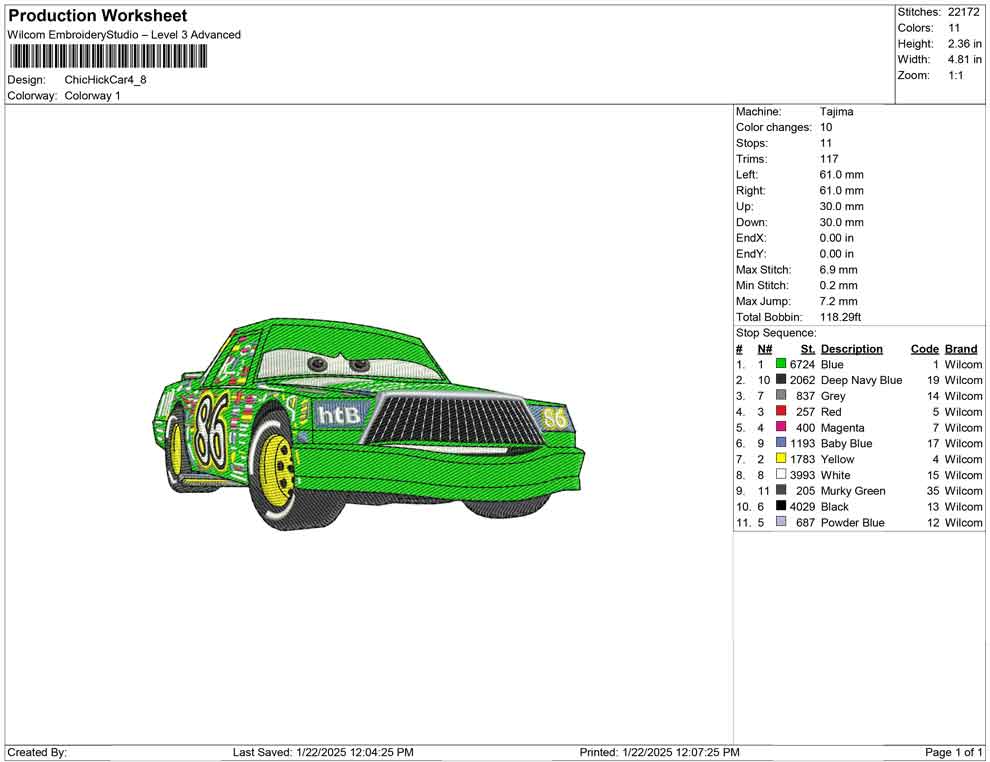This screenshot has height=762, width=990.
Task: Click the Deep Navy Blue color swatch
Action: (781, 379)
